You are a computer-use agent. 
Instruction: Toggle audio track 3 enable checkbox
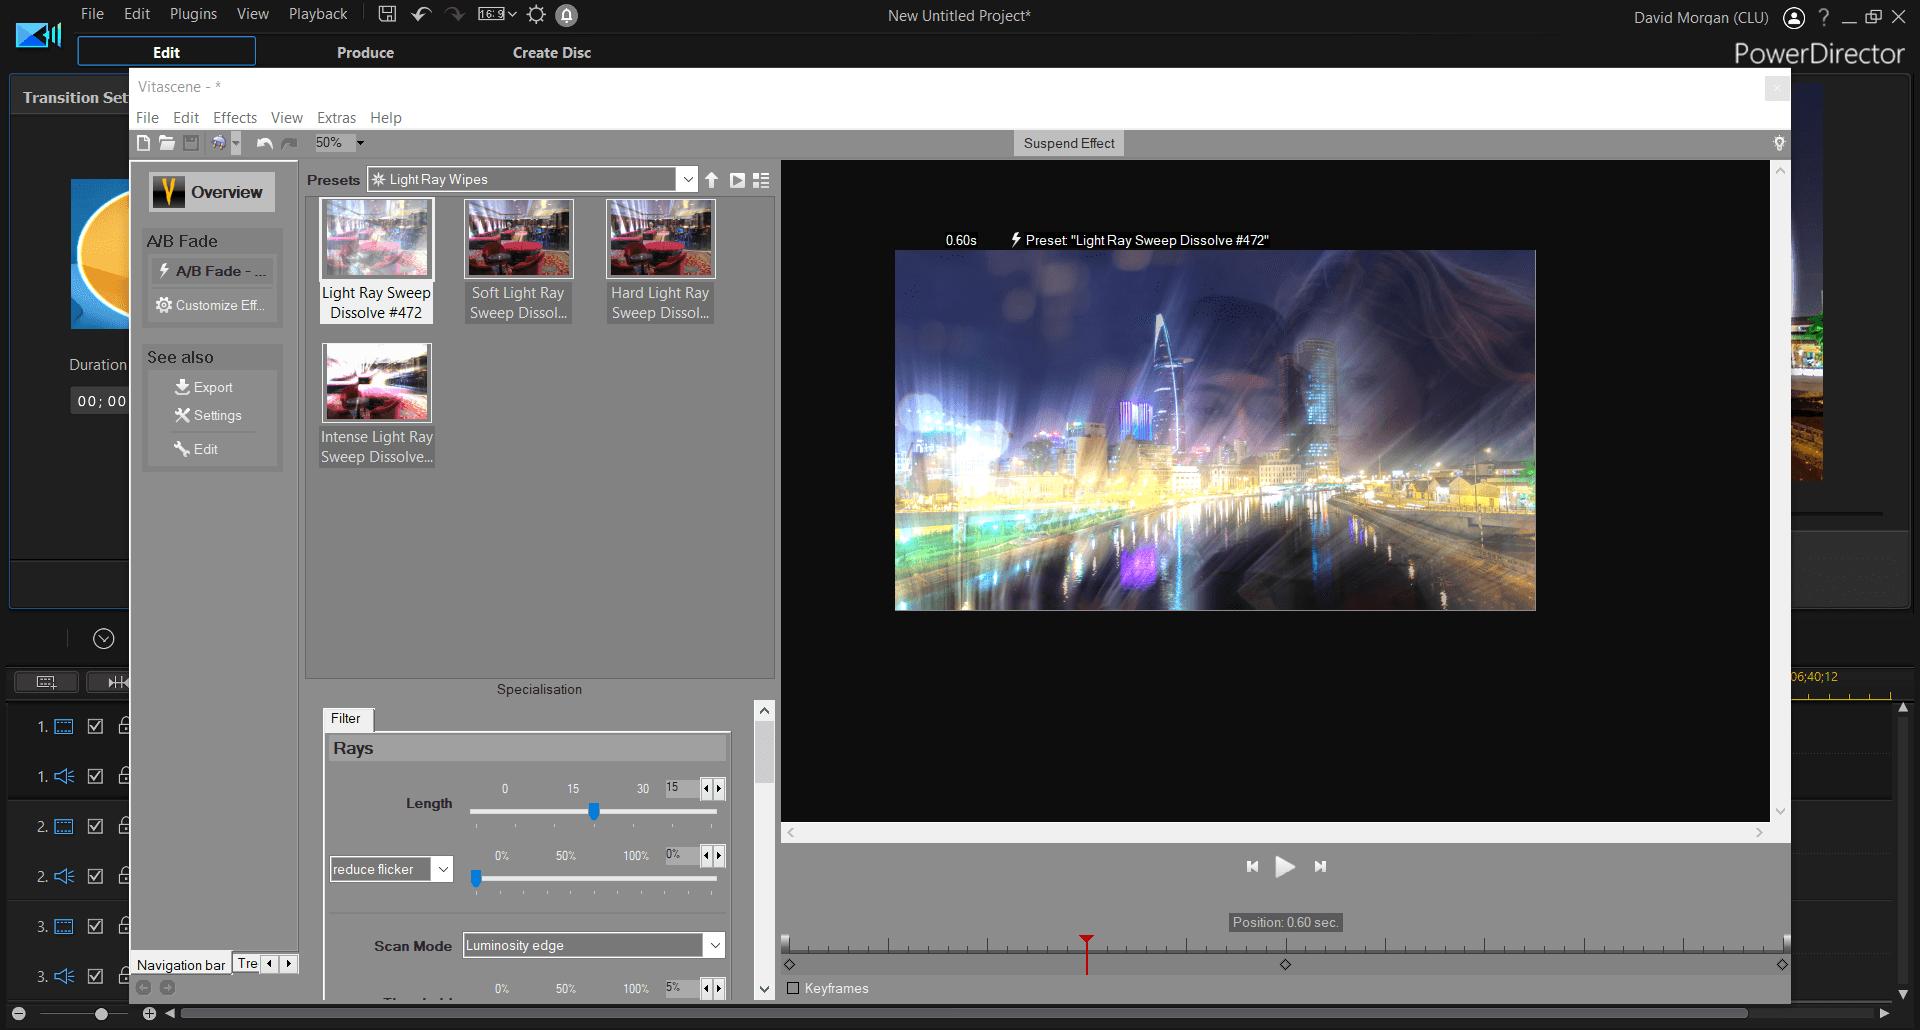(95, 976)
